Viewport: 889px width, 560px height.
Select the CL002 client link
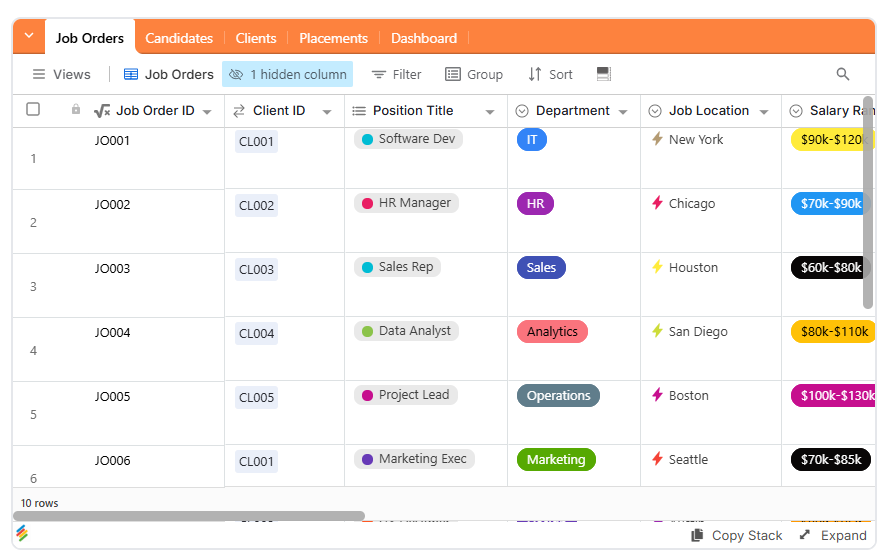click(256, 206)
